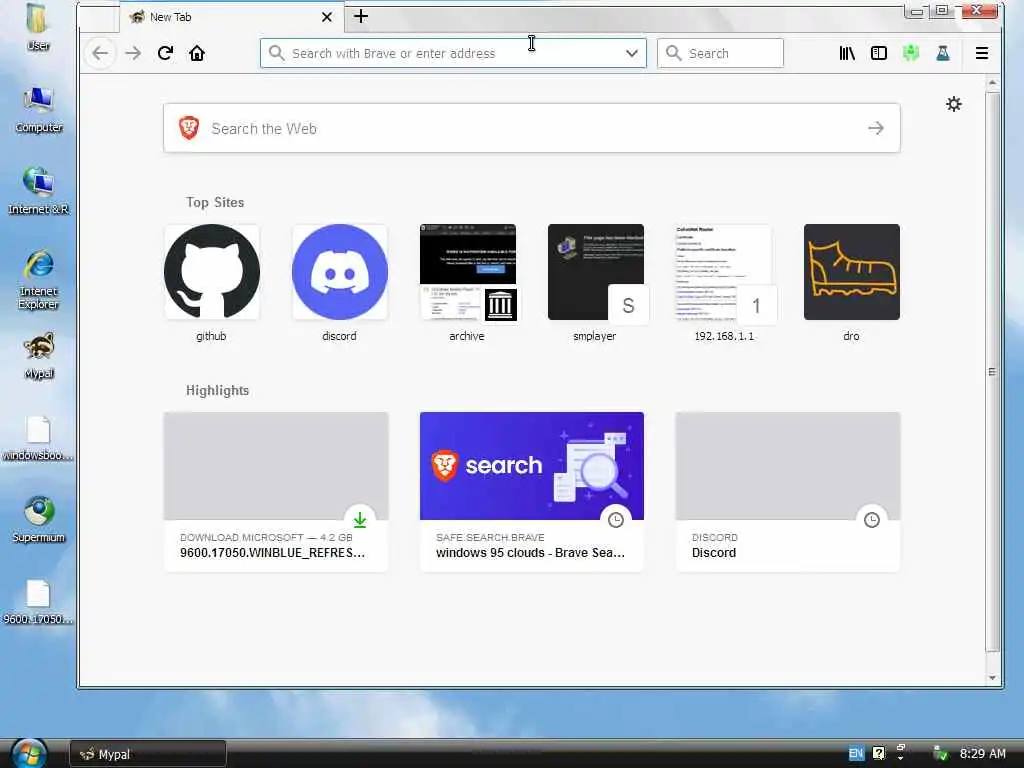This screenshot has height=768, width=1024.
Task: Reload the current page
Action: 165,53
